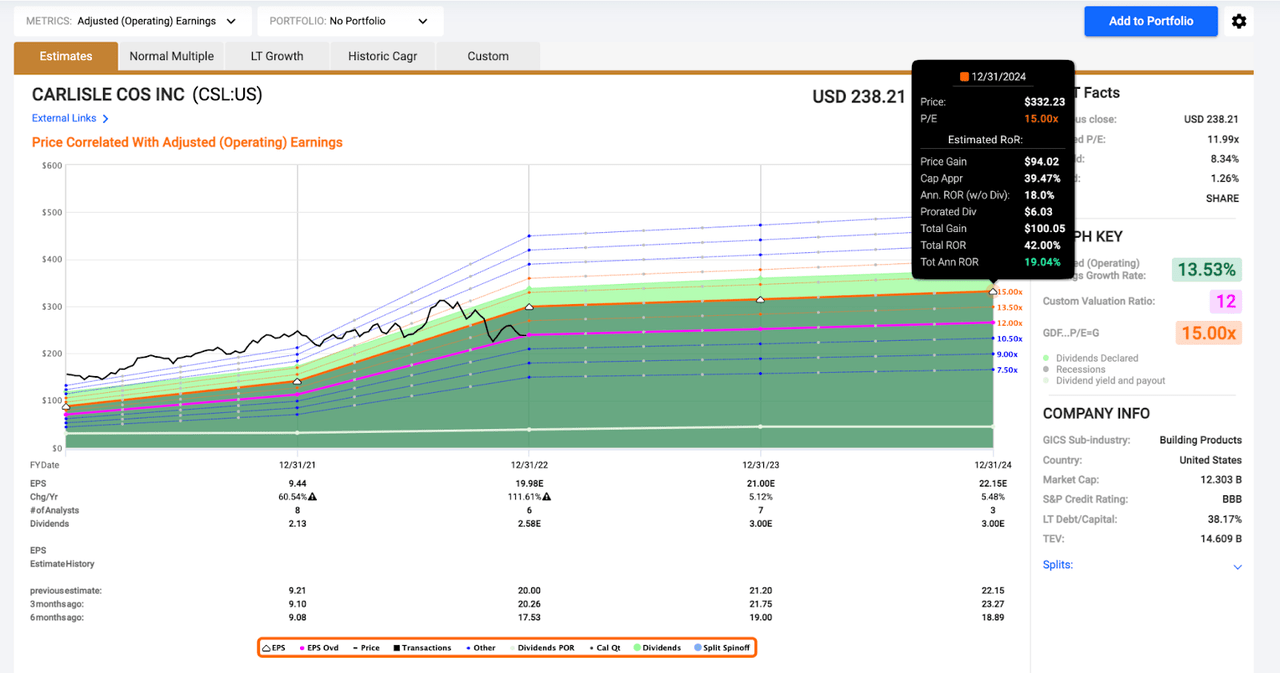Click the pink Custom Valuation Ratio 12 swatch
Viewport: 1280px width, 673px height.
pos(1226,301)
